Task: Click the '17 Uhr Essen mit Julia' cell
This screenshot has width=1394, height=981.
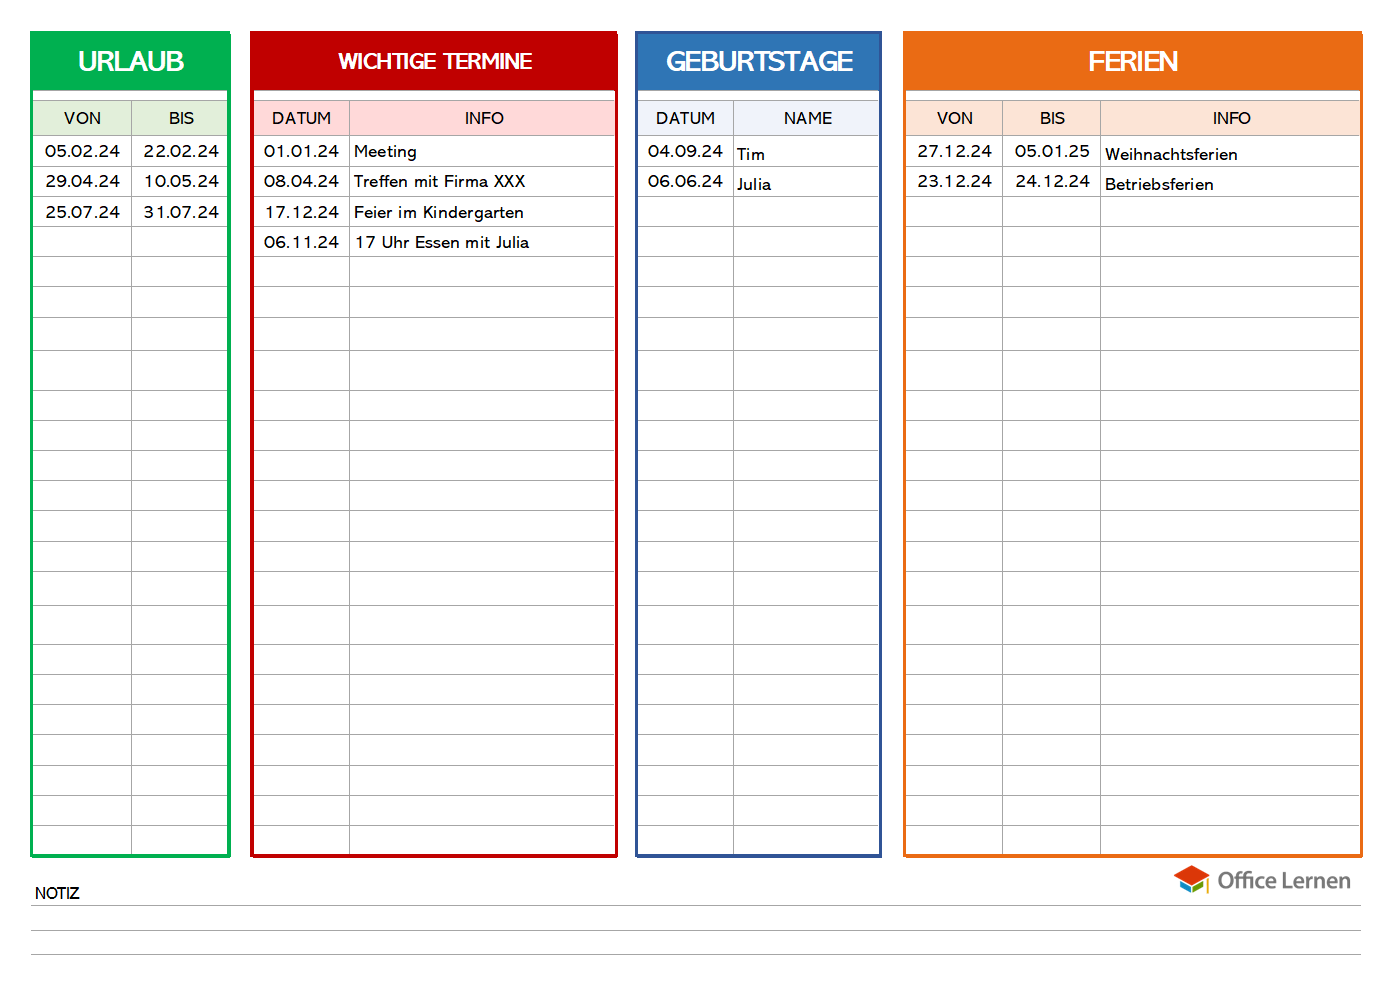Action: pos(441,242)
